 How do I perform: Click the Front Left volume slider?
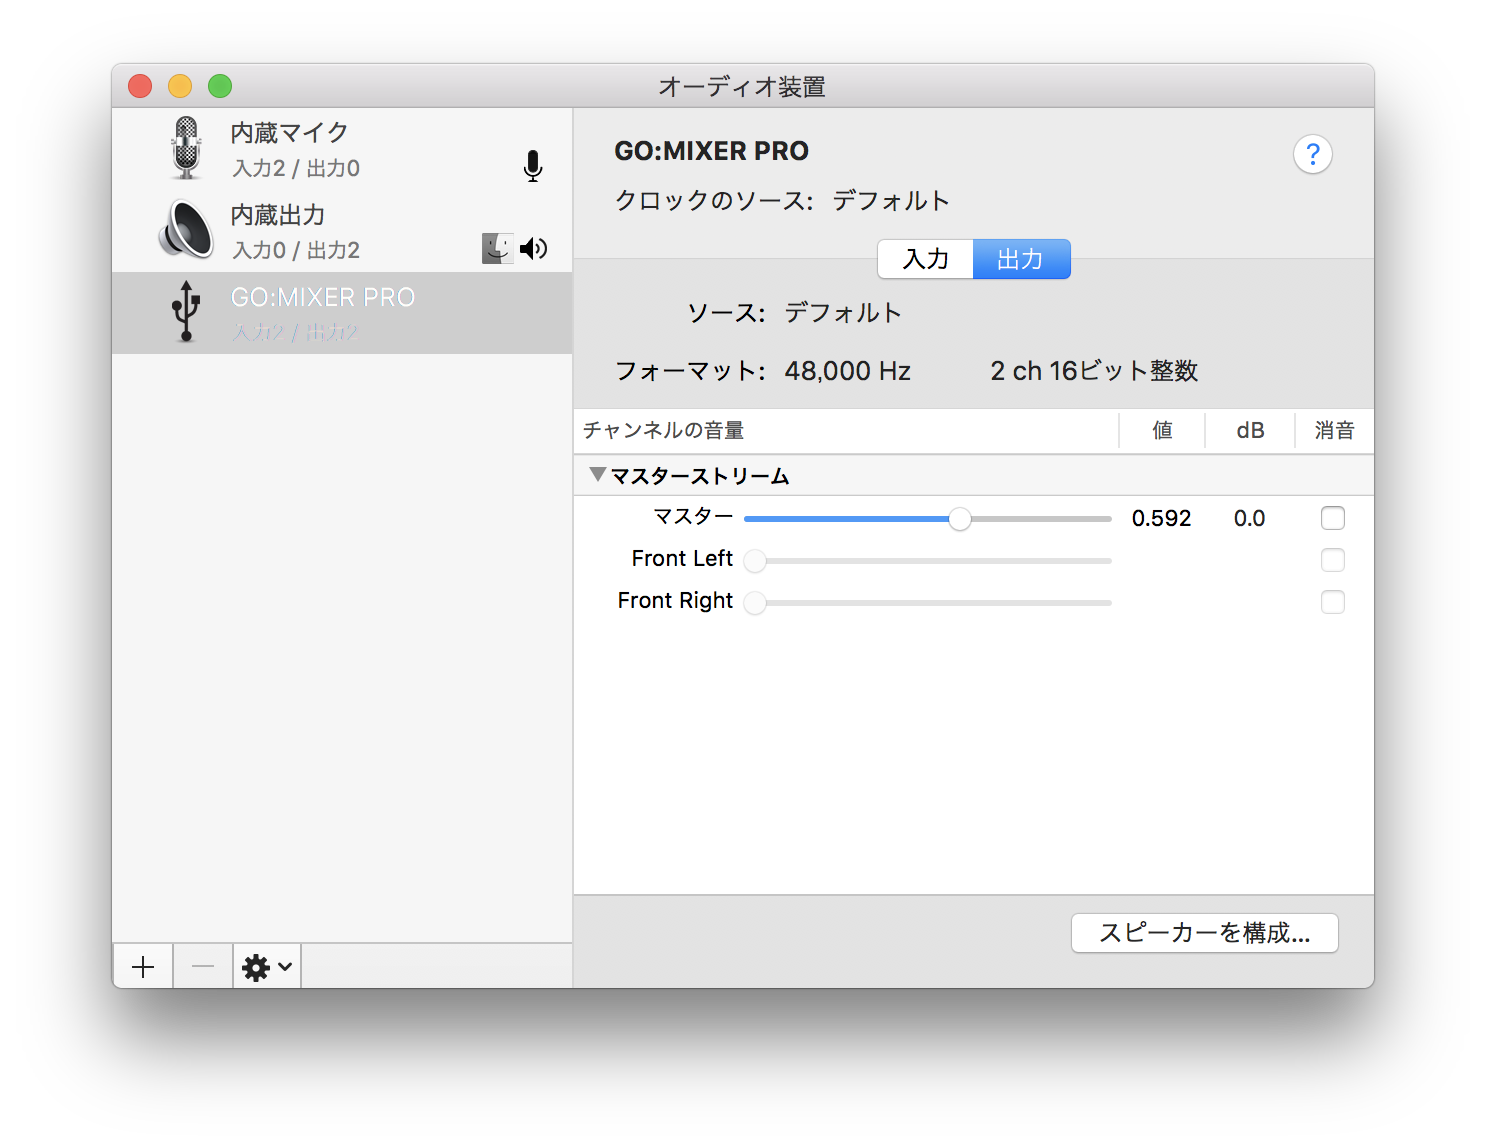click(x=928, y=561)
